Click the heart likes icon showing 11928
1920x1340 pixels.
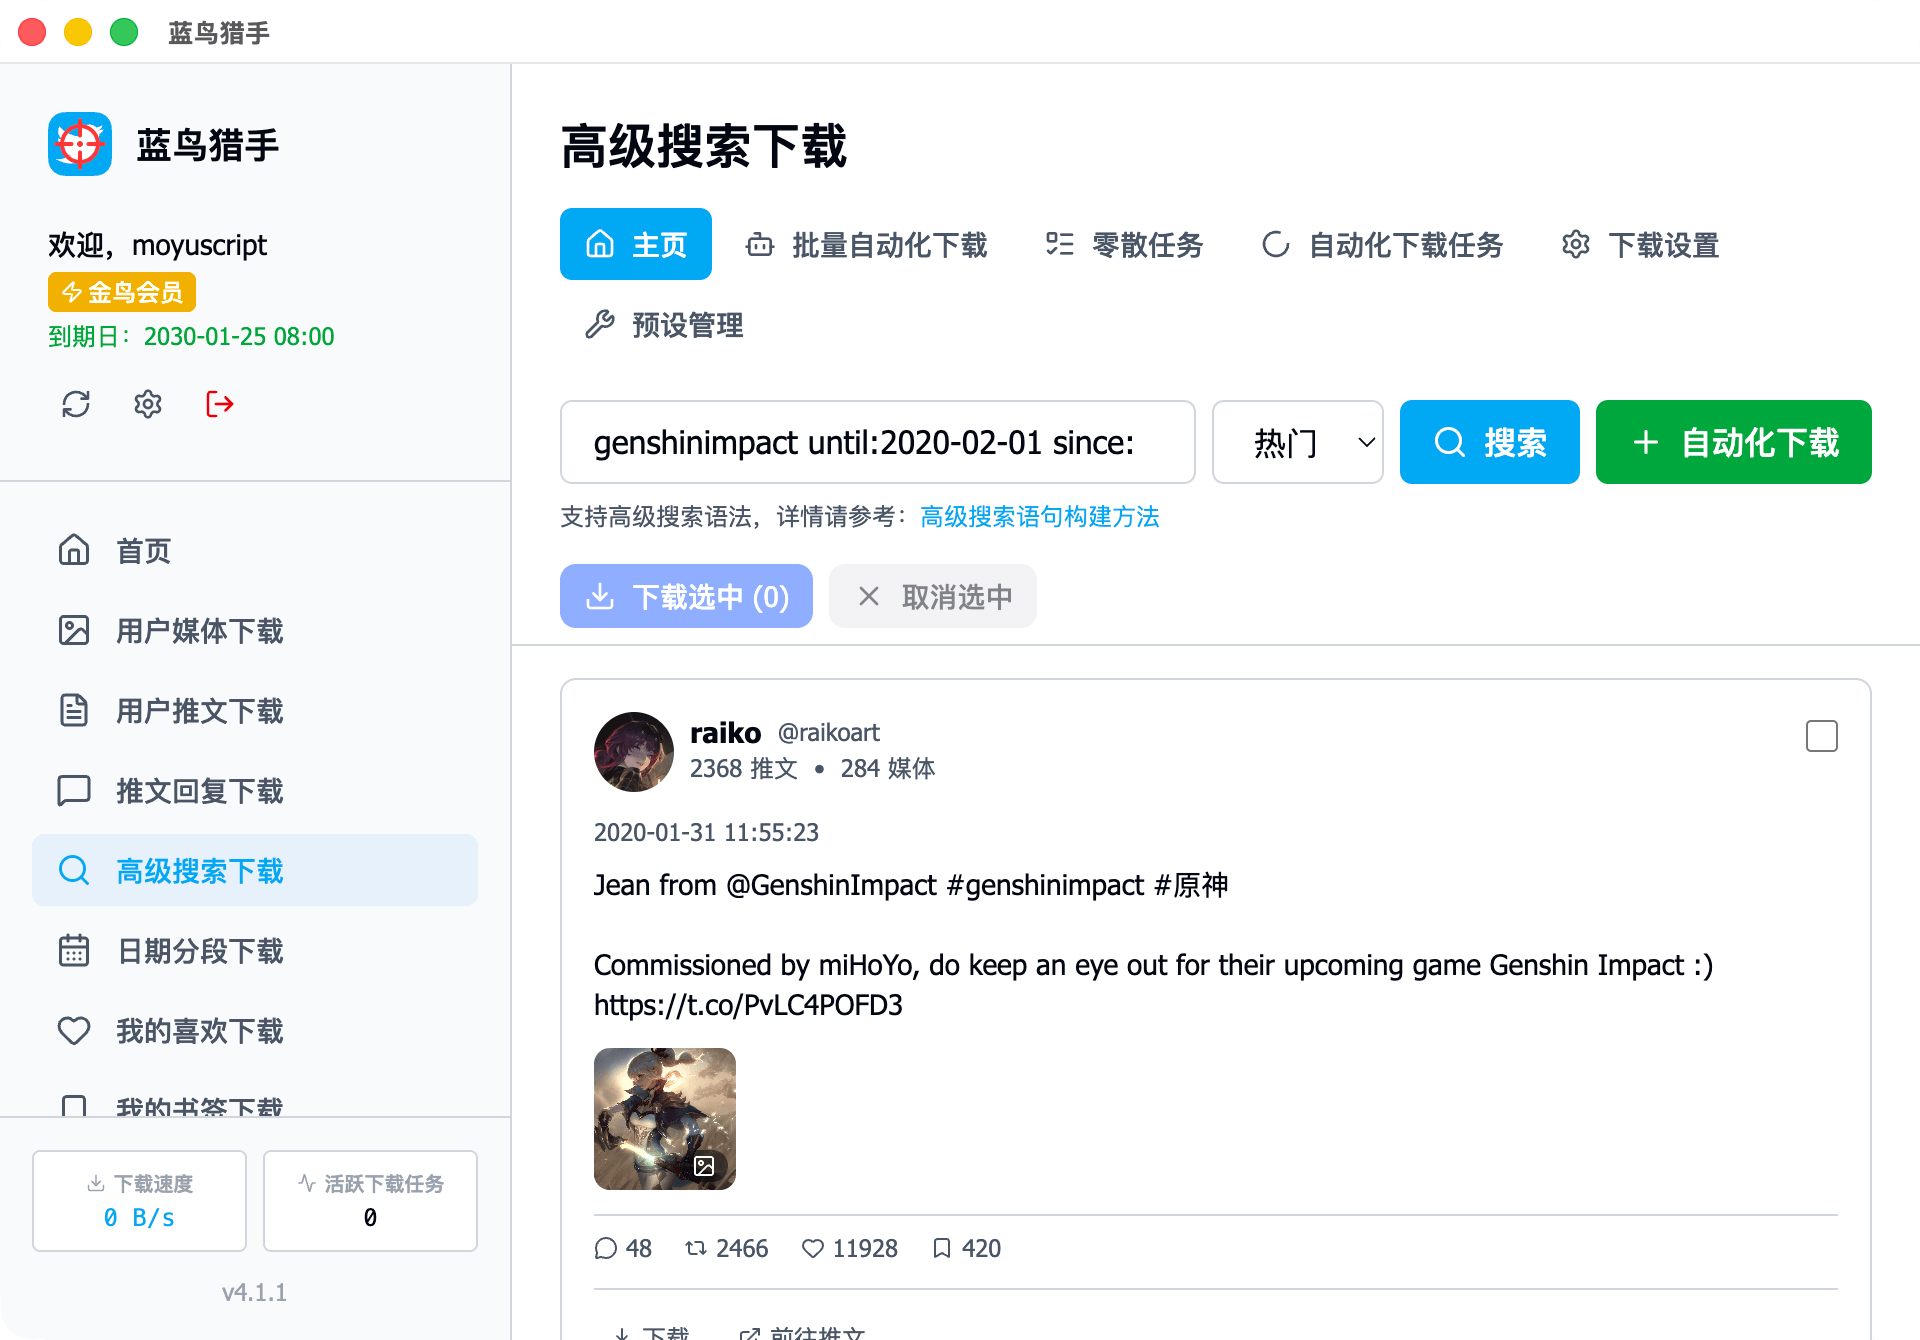tap(812, 1248)
